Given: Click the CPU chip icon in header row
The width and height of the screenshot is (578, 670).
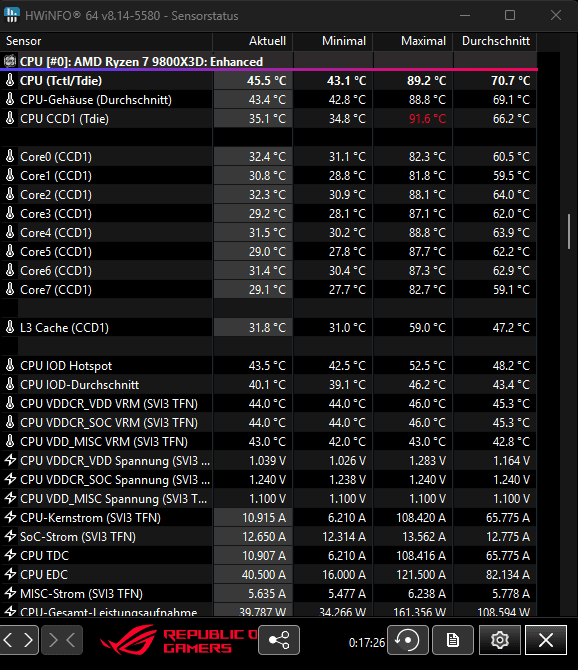Looking at the screenshot, I should tap(10, 62).
